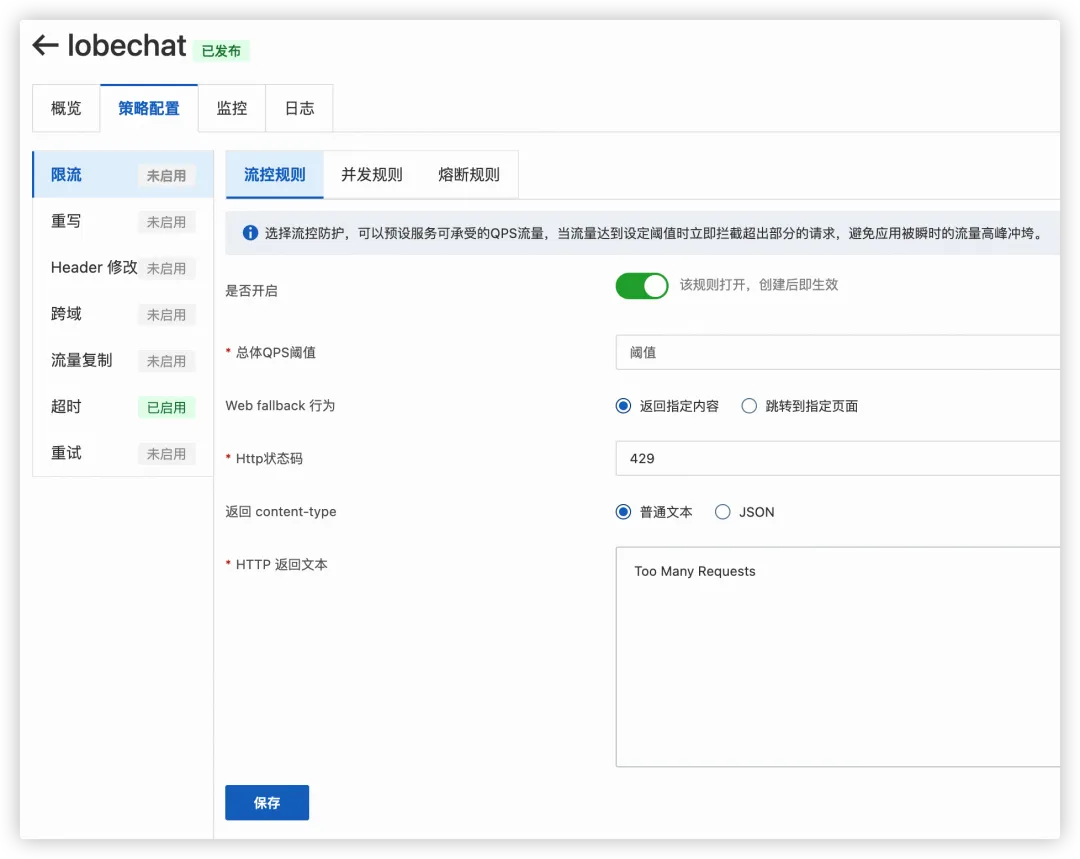Click the 未启用 badge beside 跨域

pos(167,315)
